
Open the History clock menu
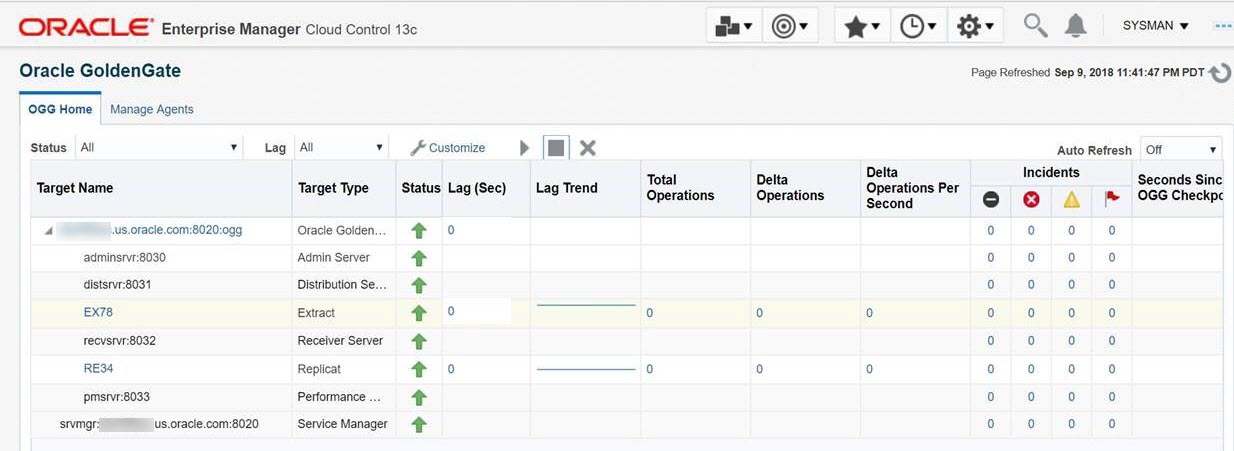tap(917, 26)
